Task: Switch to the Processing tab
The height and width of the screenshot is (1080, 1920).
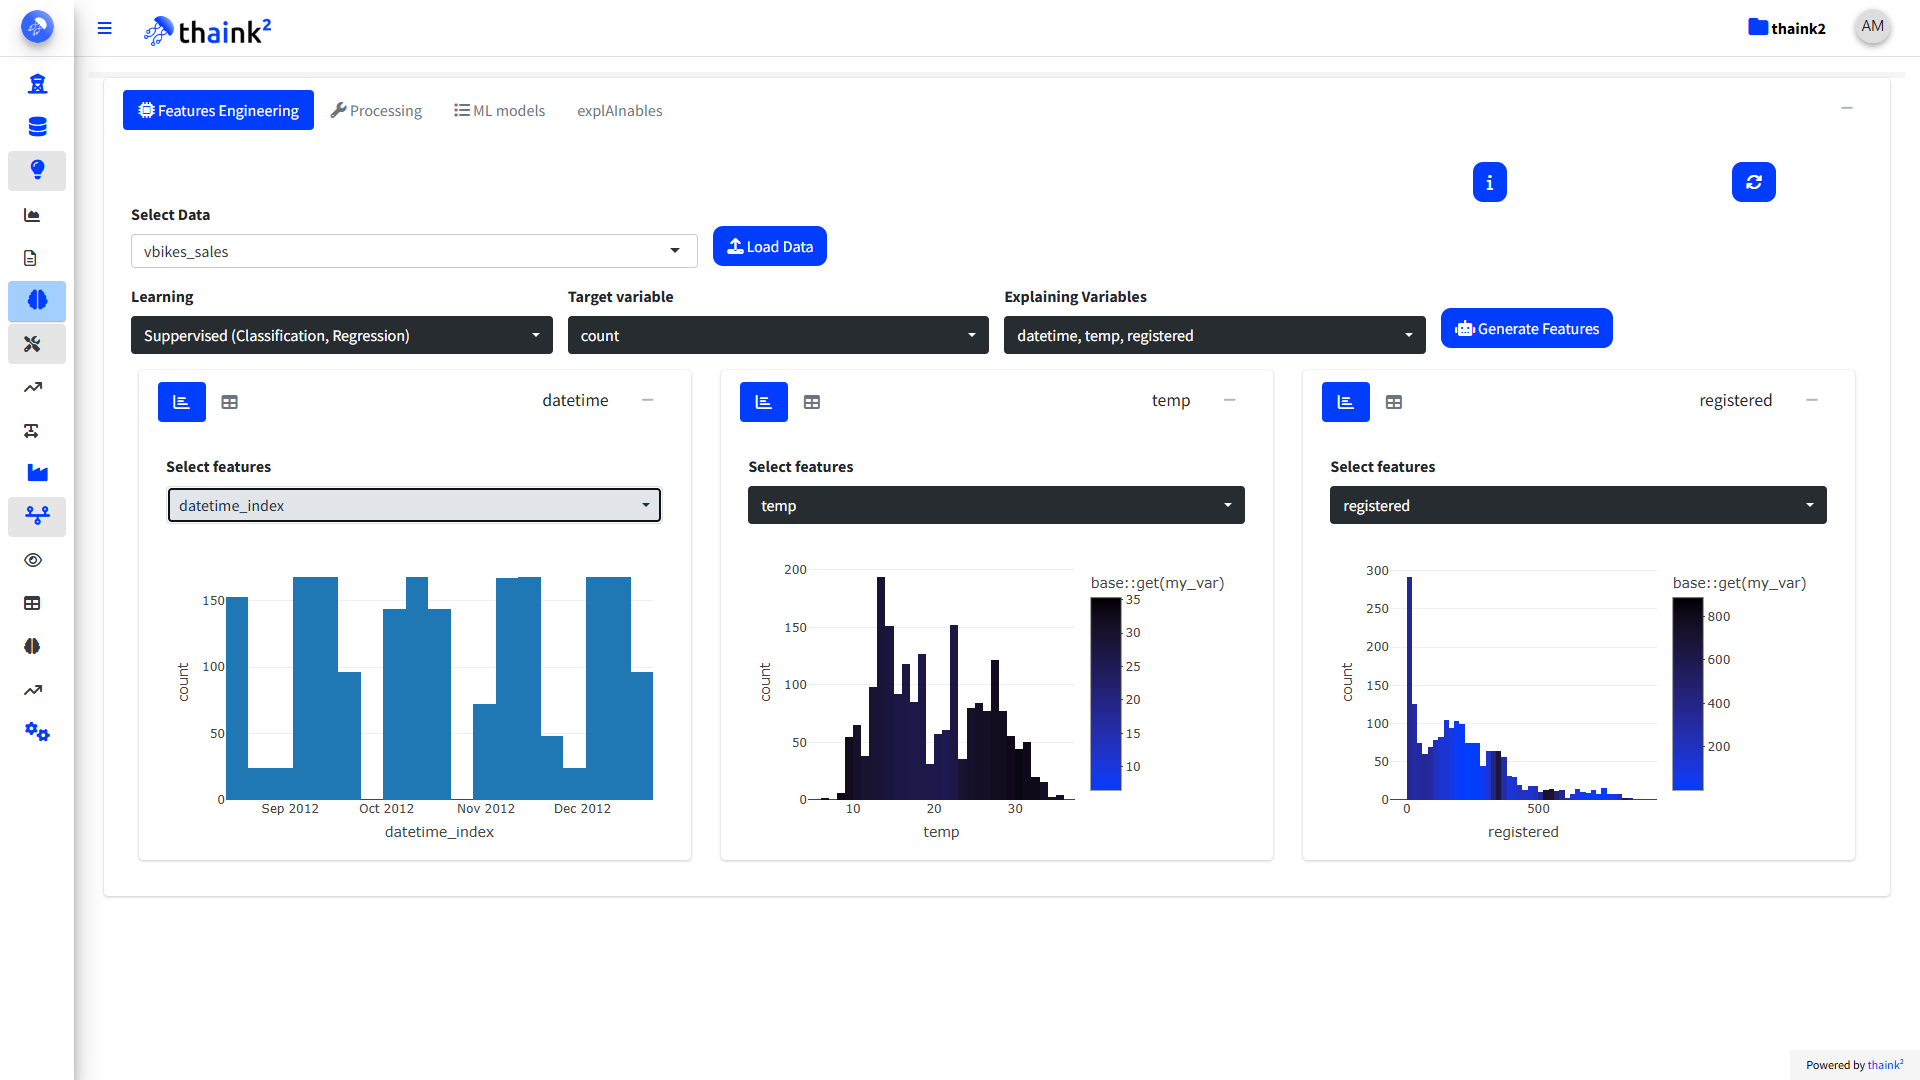Action: 376,111
